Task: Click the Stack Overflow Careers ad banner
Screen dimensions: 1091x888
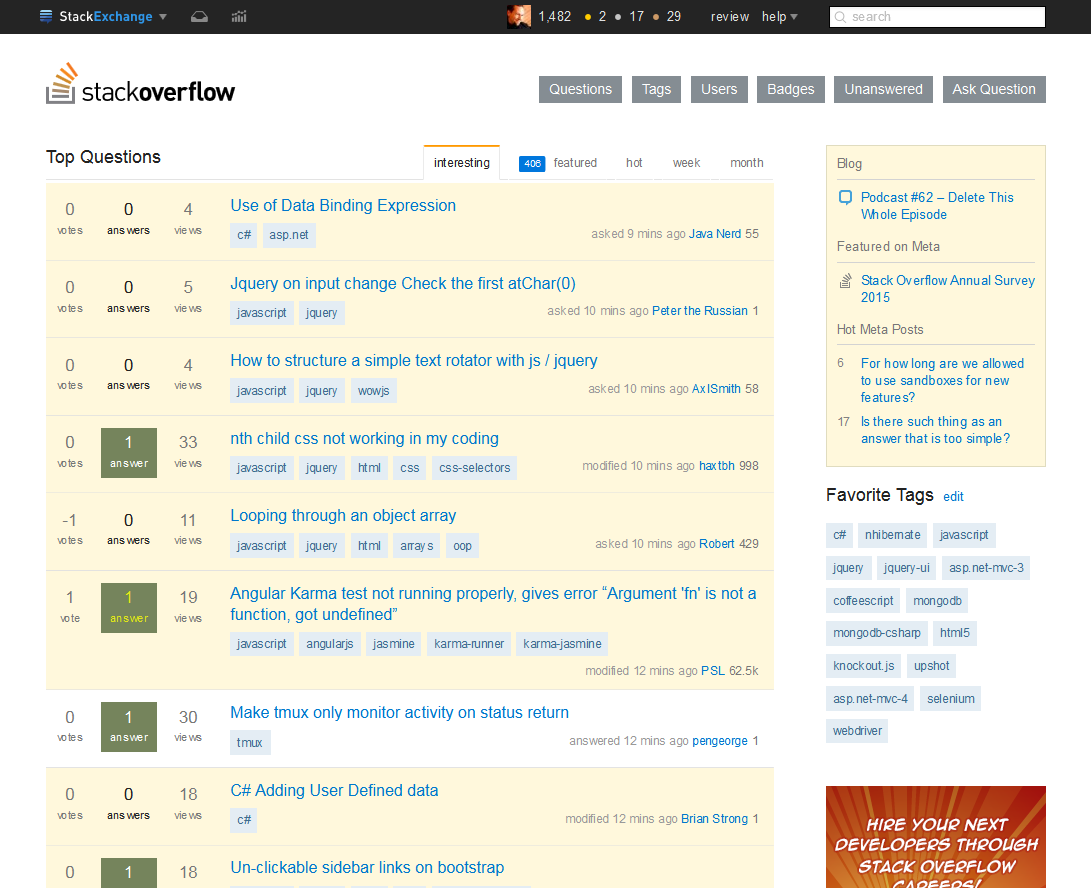Action: click(x=936, y=837)
